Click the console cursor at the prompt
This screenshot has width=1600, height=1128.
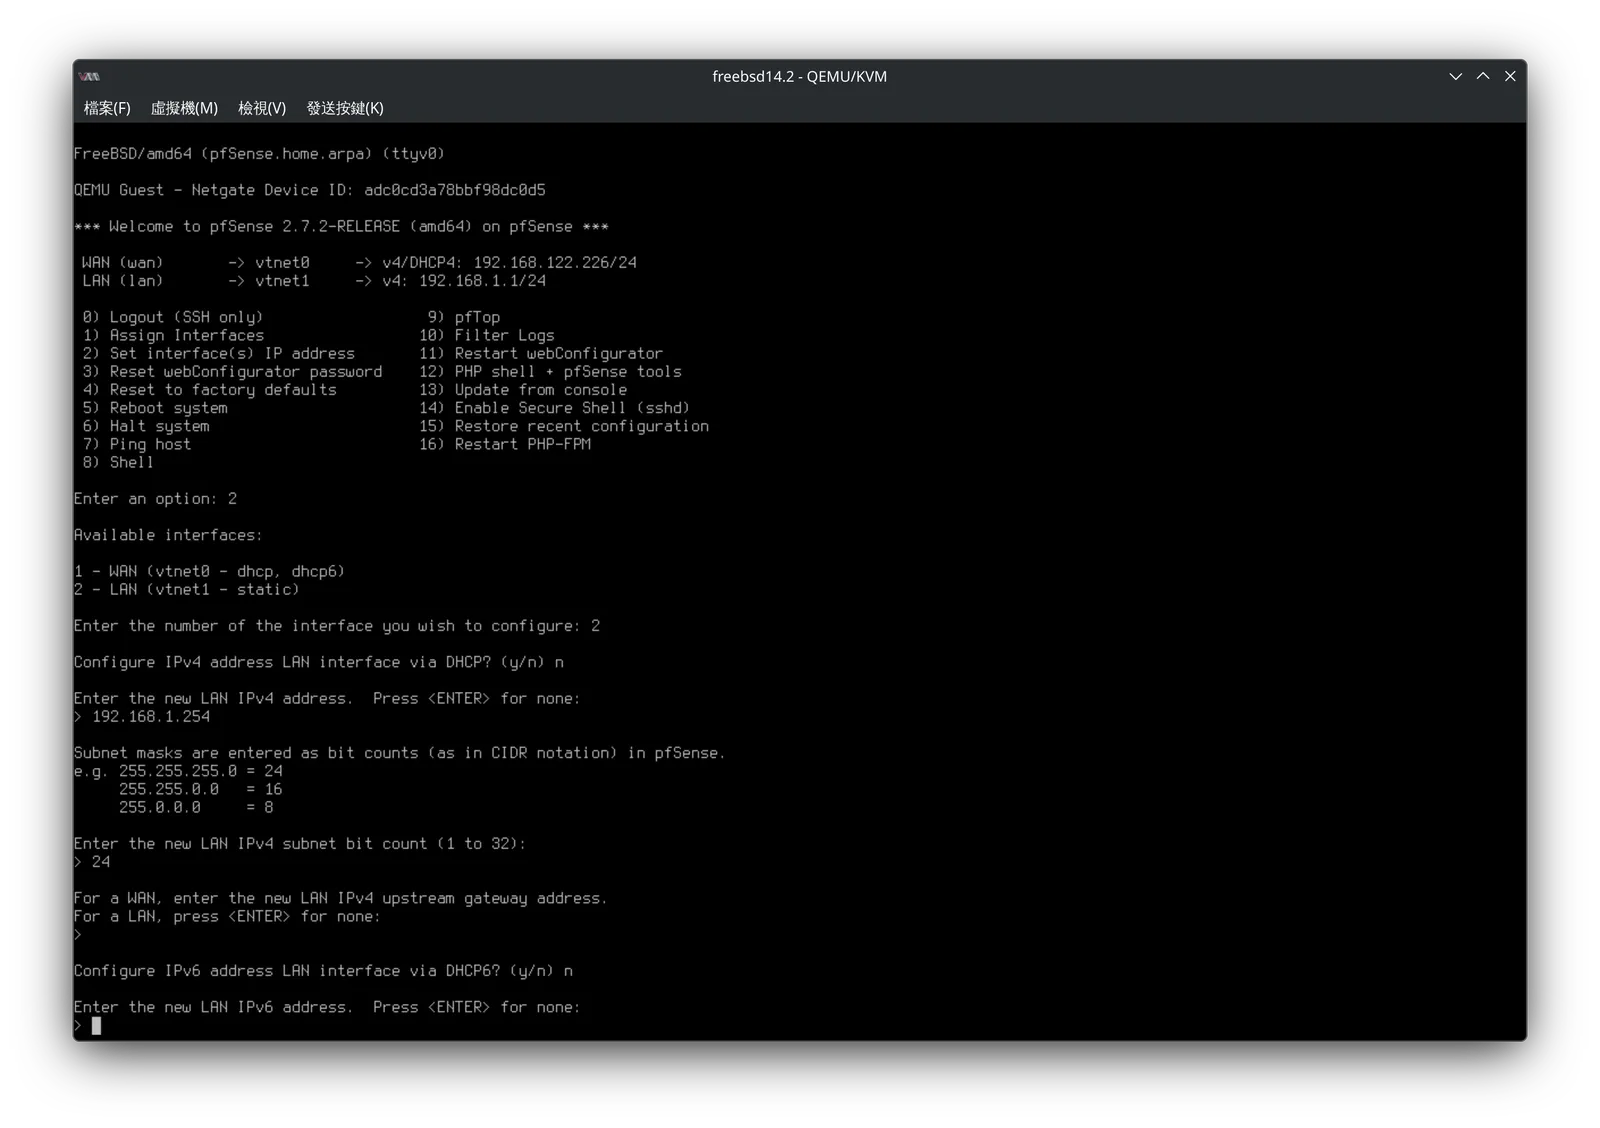pos(96,1026)
